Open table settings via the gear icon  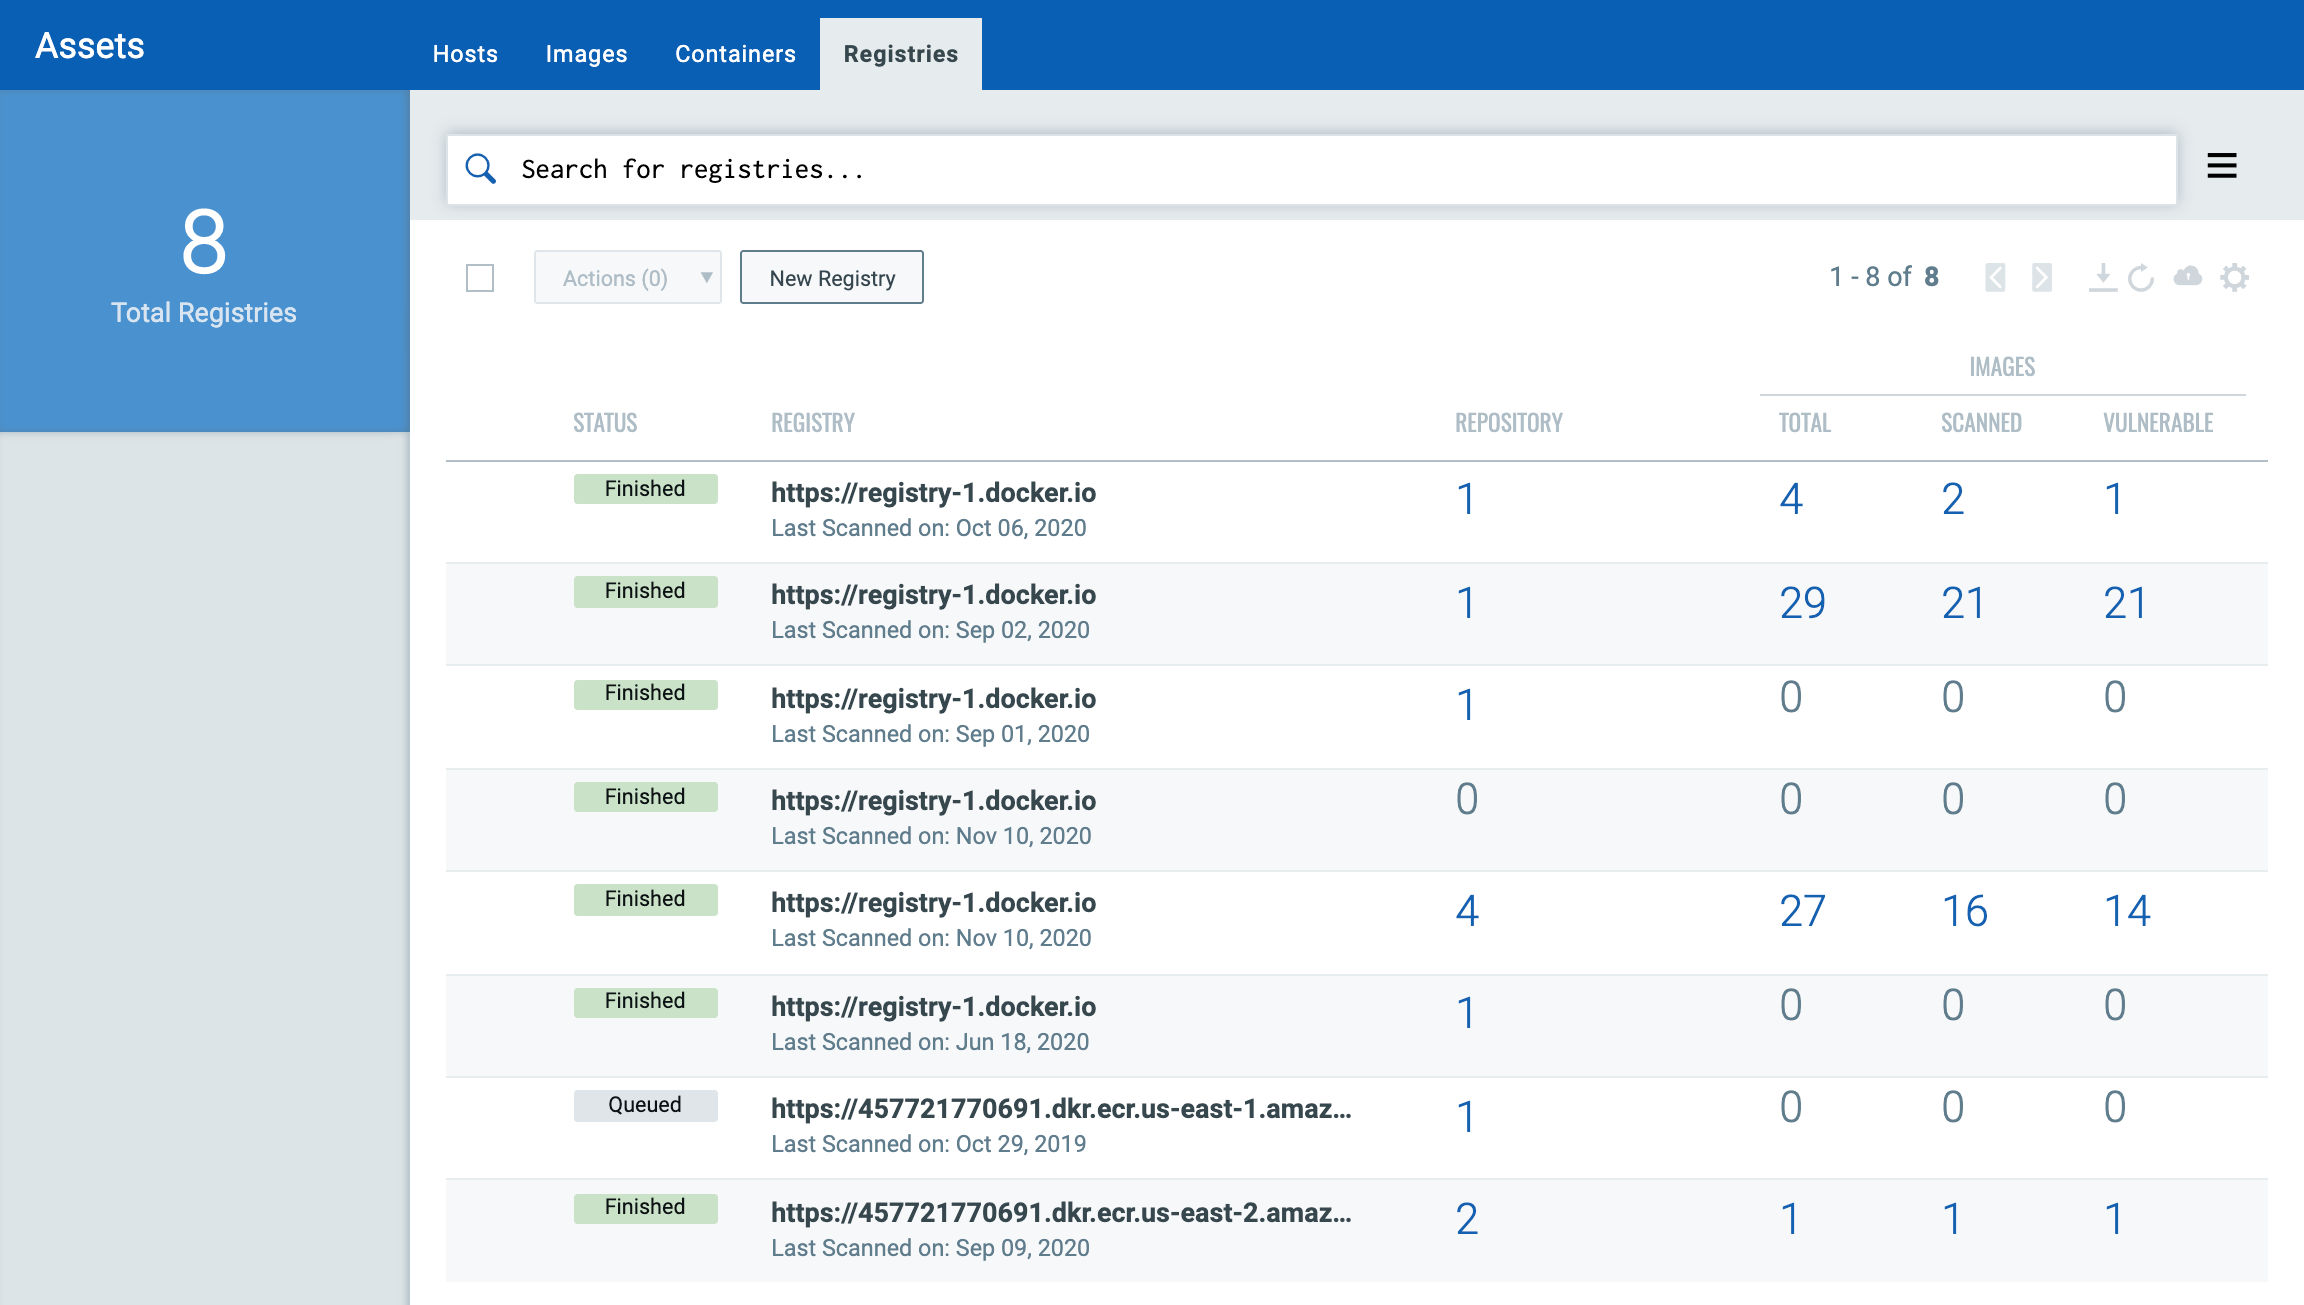(2234, 277)
